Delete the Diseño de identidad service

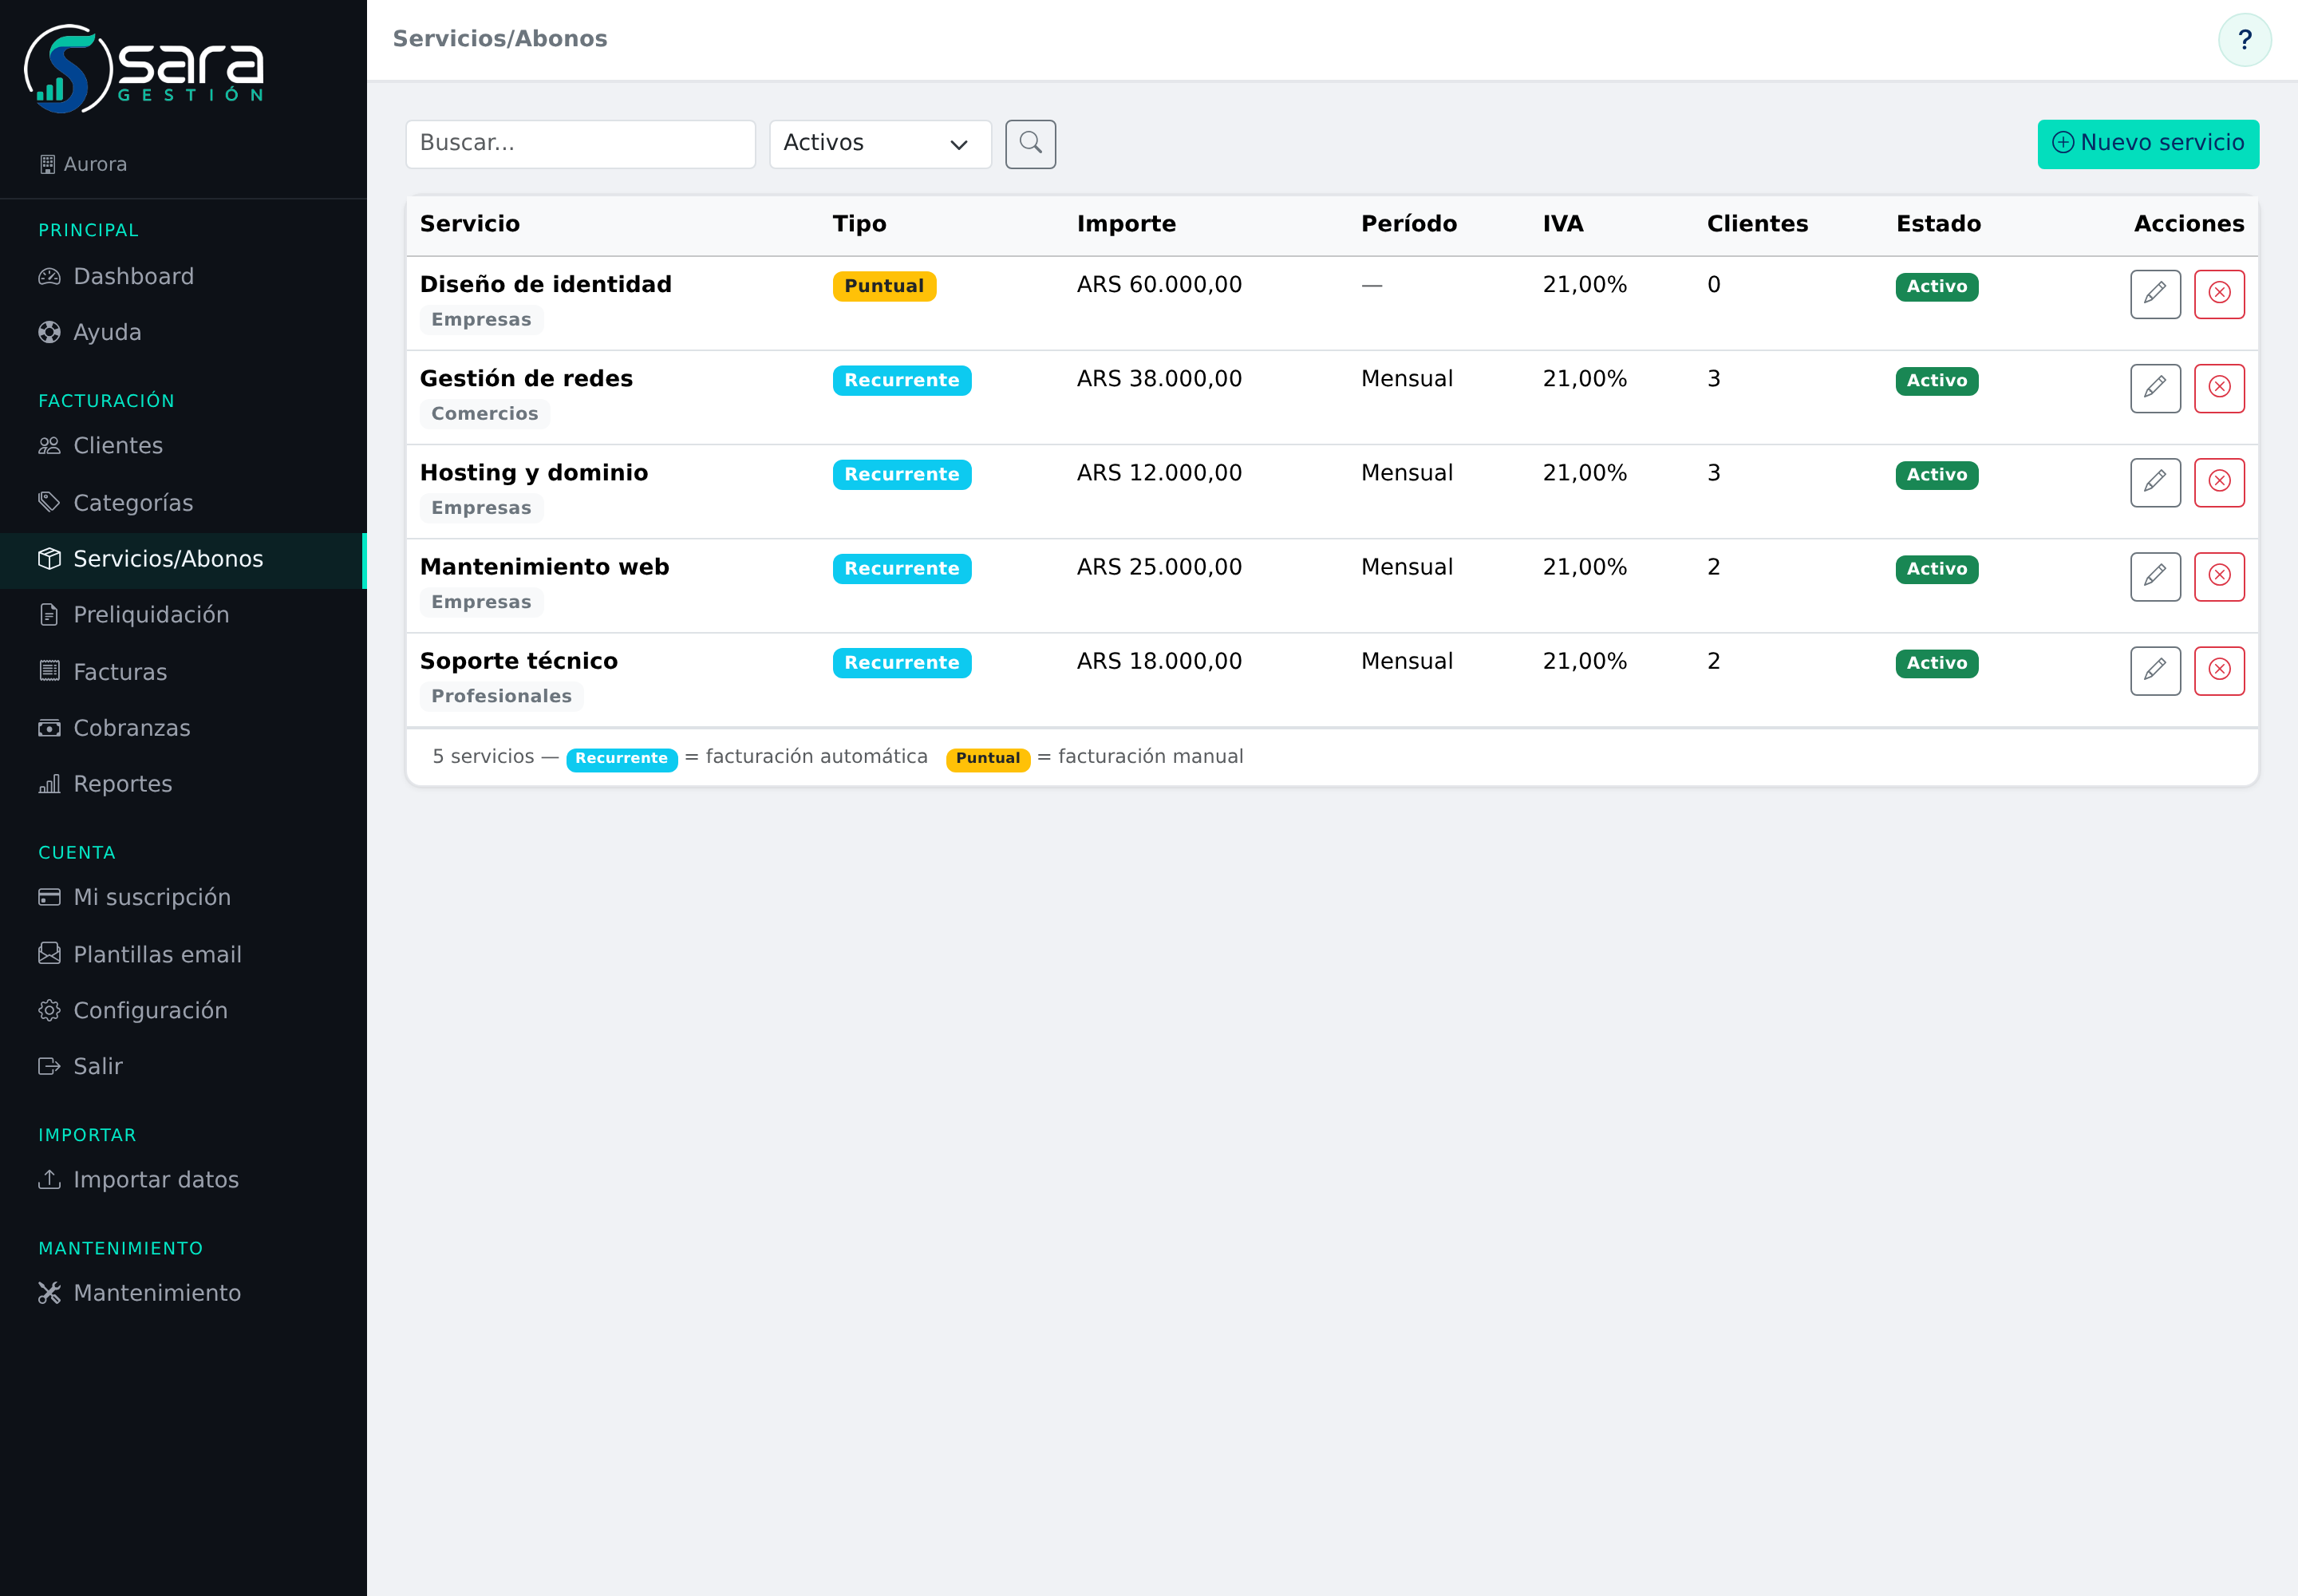tap(2219, 294)
